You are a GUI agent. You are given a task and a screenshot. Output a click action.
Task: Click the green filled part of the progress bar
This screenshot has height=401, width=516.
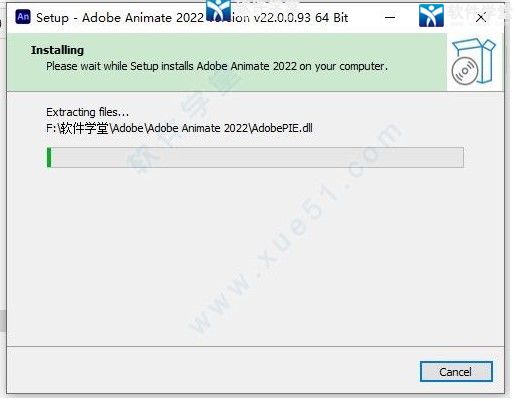coord(49,157)
